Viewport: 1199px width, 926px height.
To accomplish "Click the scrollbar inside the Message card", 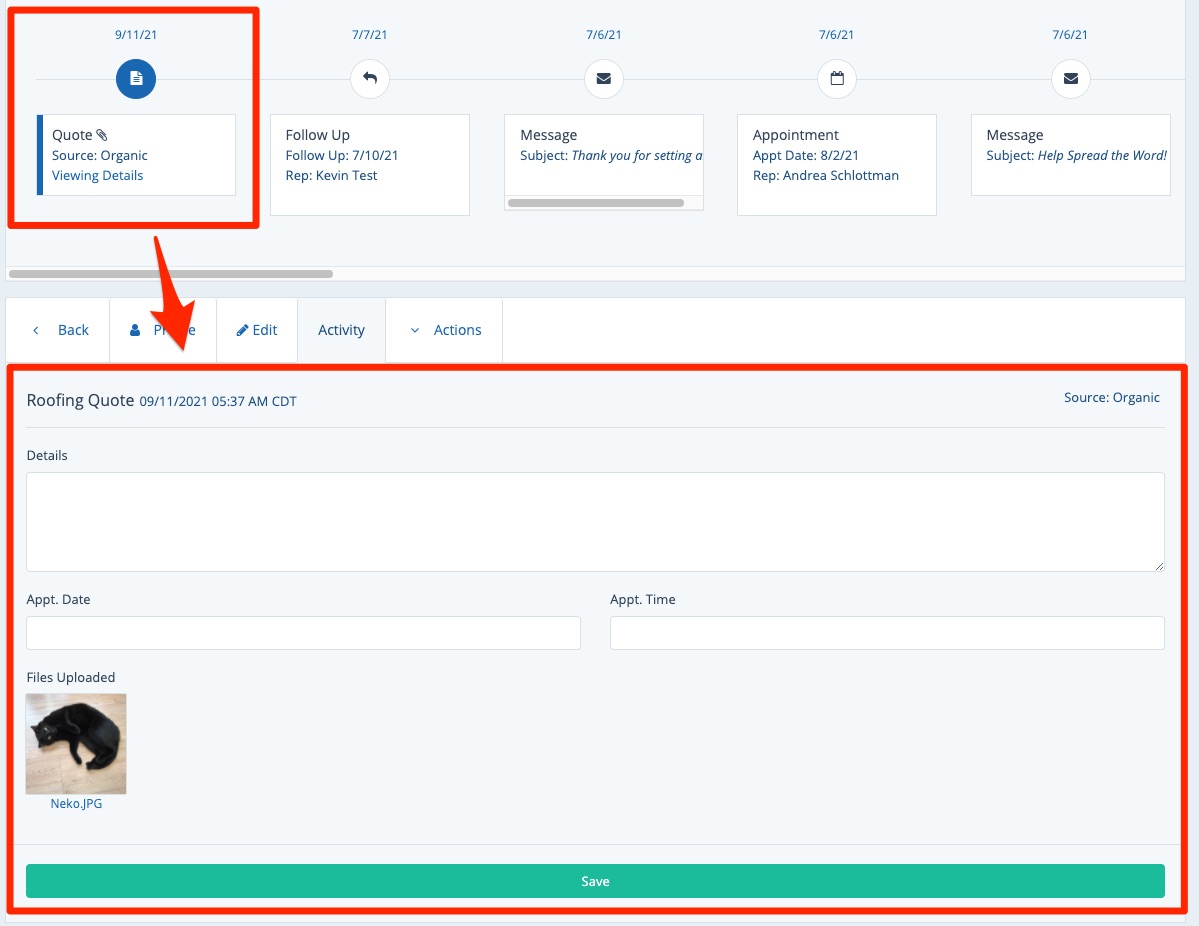I will [x=596, y=203].
